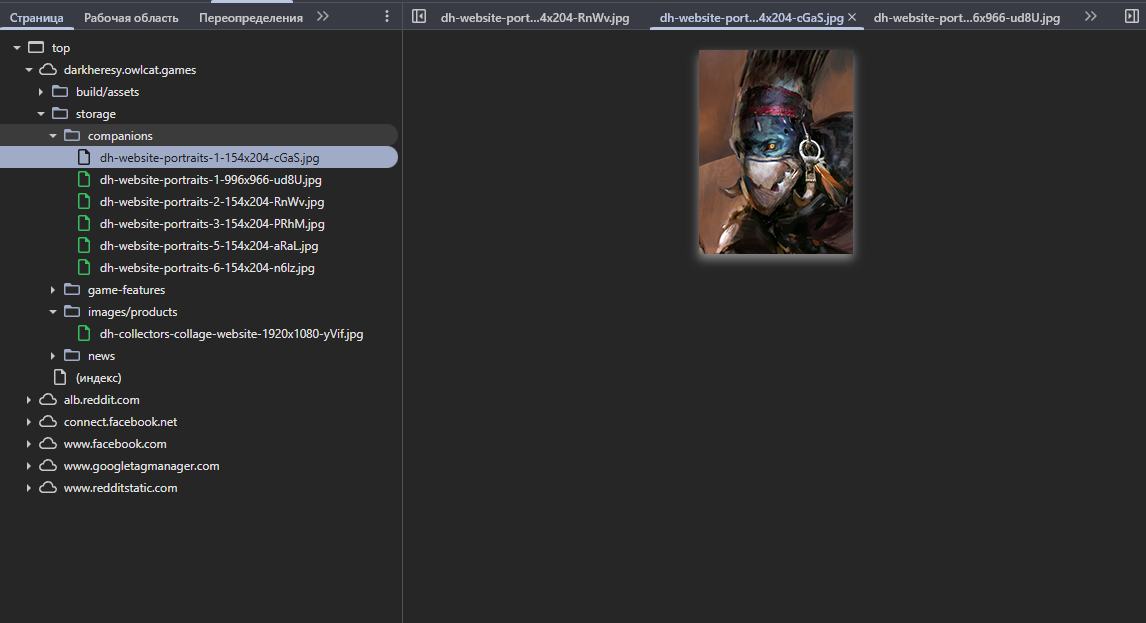This screenshot has width=1146, height=623.
Task: Expand the news folder
Action: [53, 356]
